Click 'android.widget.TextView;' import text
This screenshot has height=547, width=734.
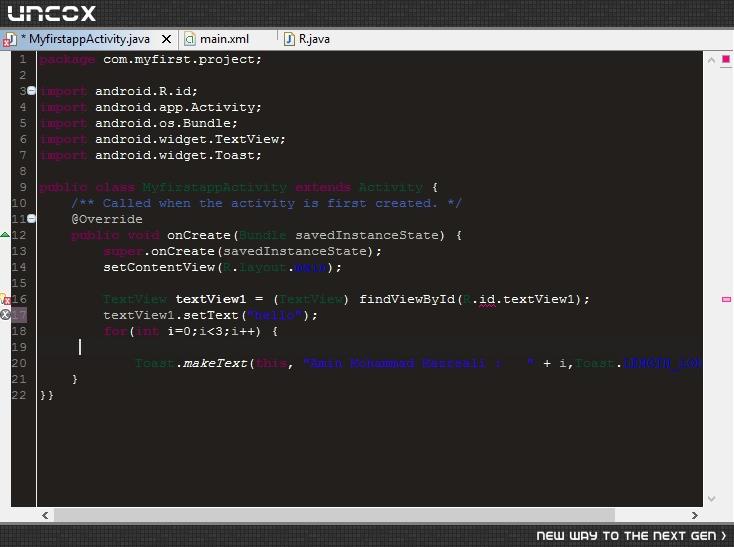[190, 139]
